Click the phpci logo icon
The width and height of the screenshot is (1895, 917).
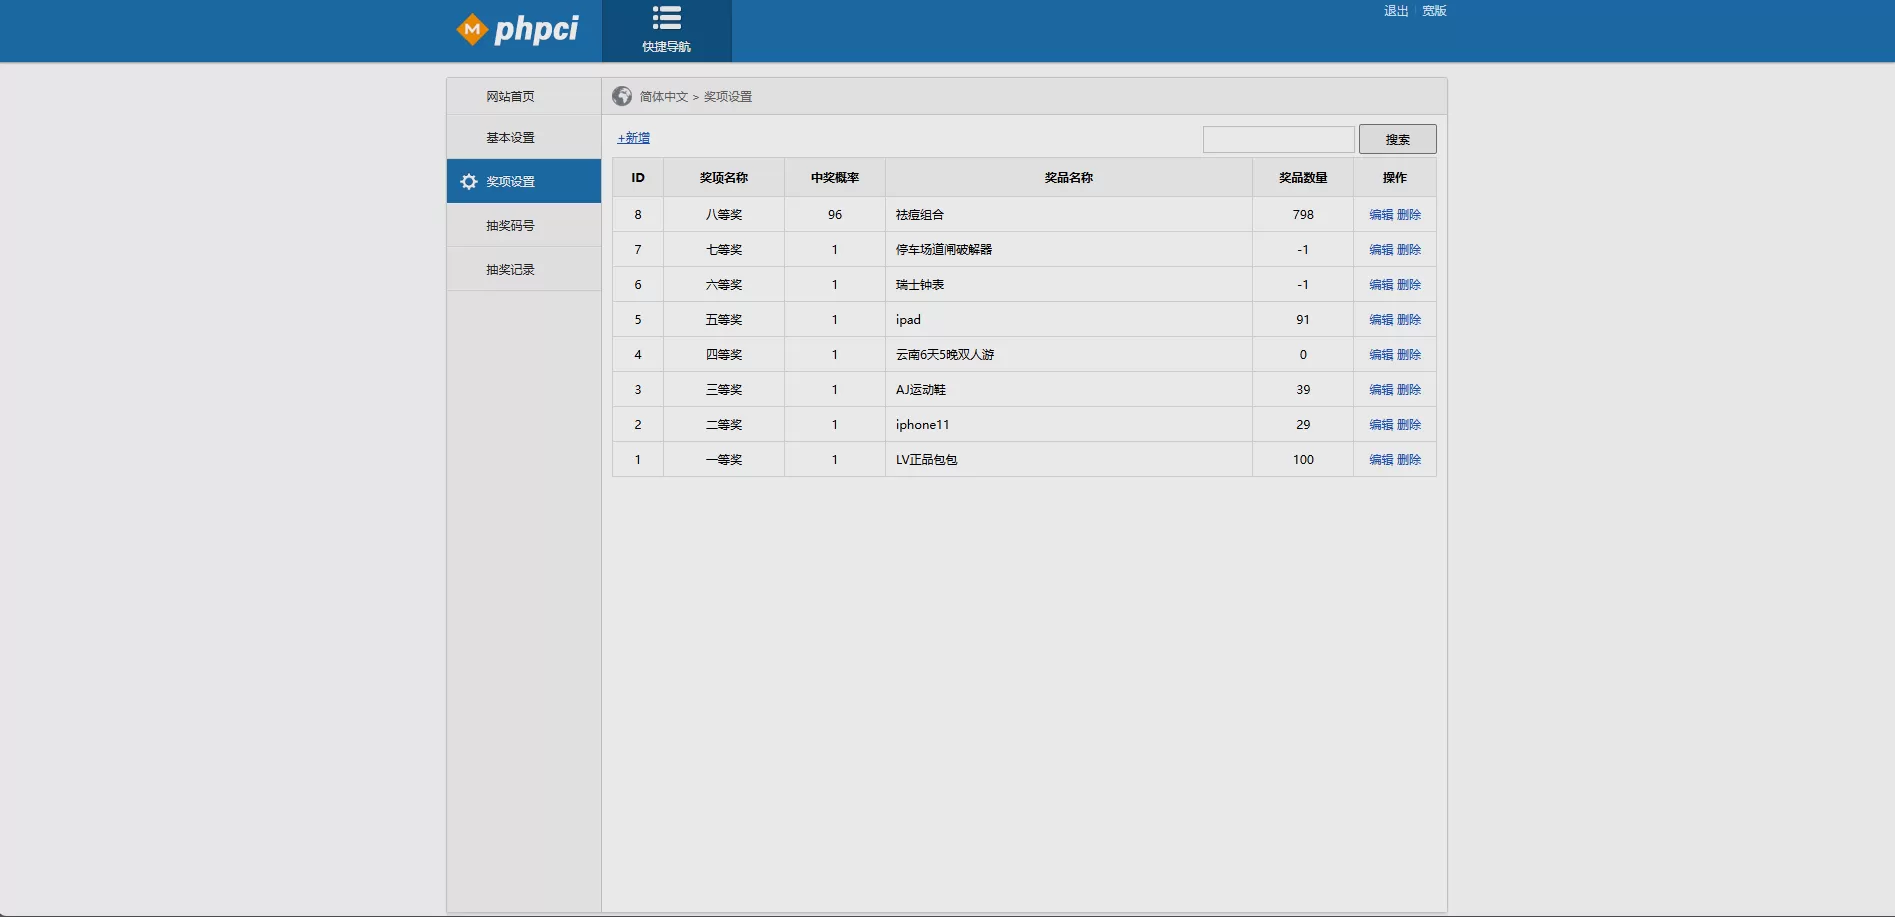472,30
